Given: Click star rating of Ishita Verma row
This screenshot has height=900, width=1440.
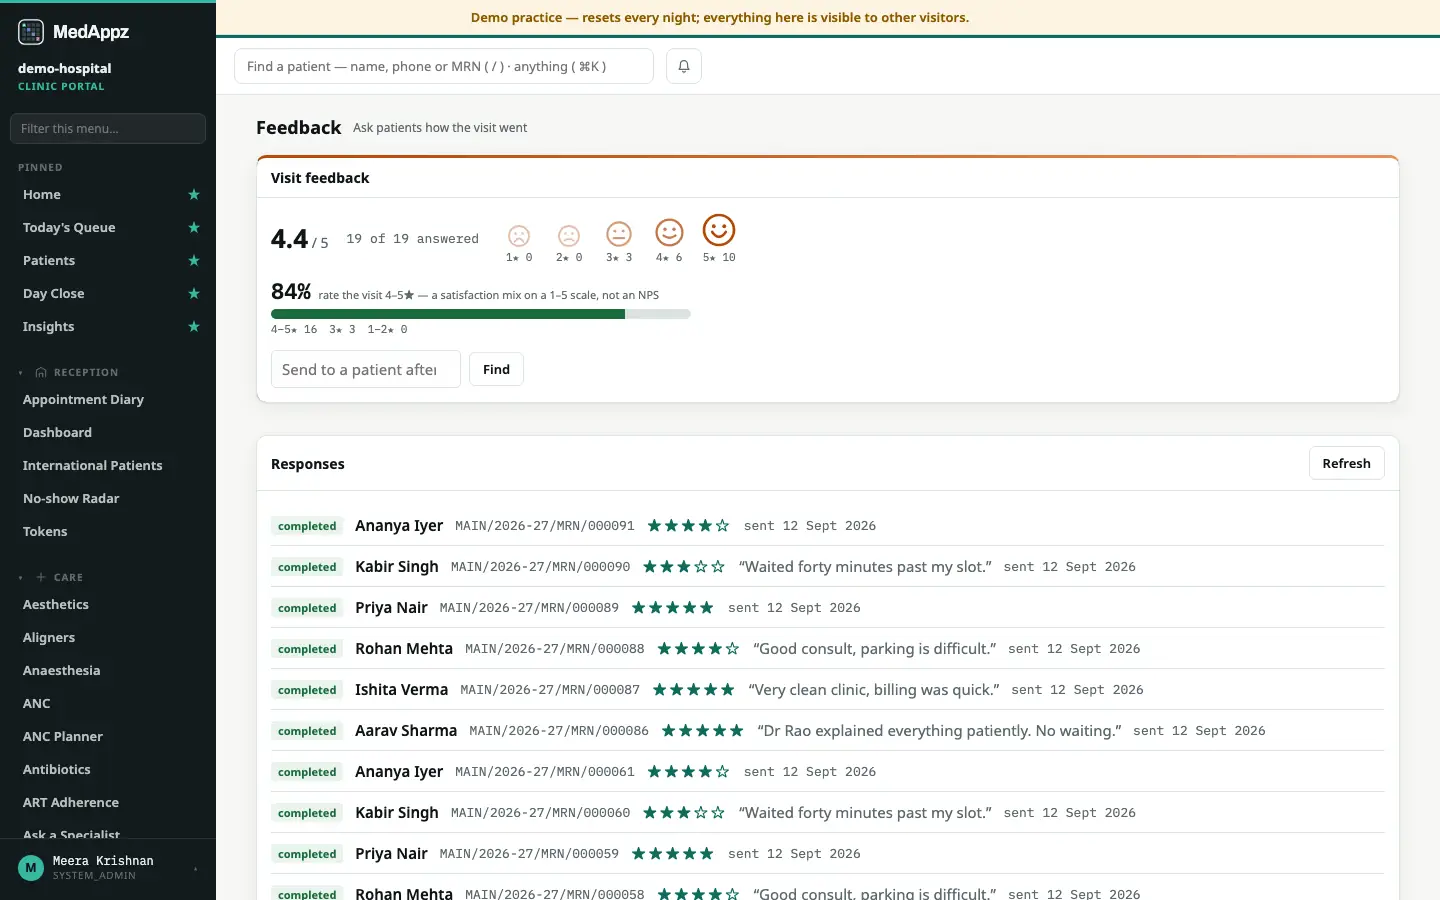Looking at the screenshot, I should tap(694, 690).
